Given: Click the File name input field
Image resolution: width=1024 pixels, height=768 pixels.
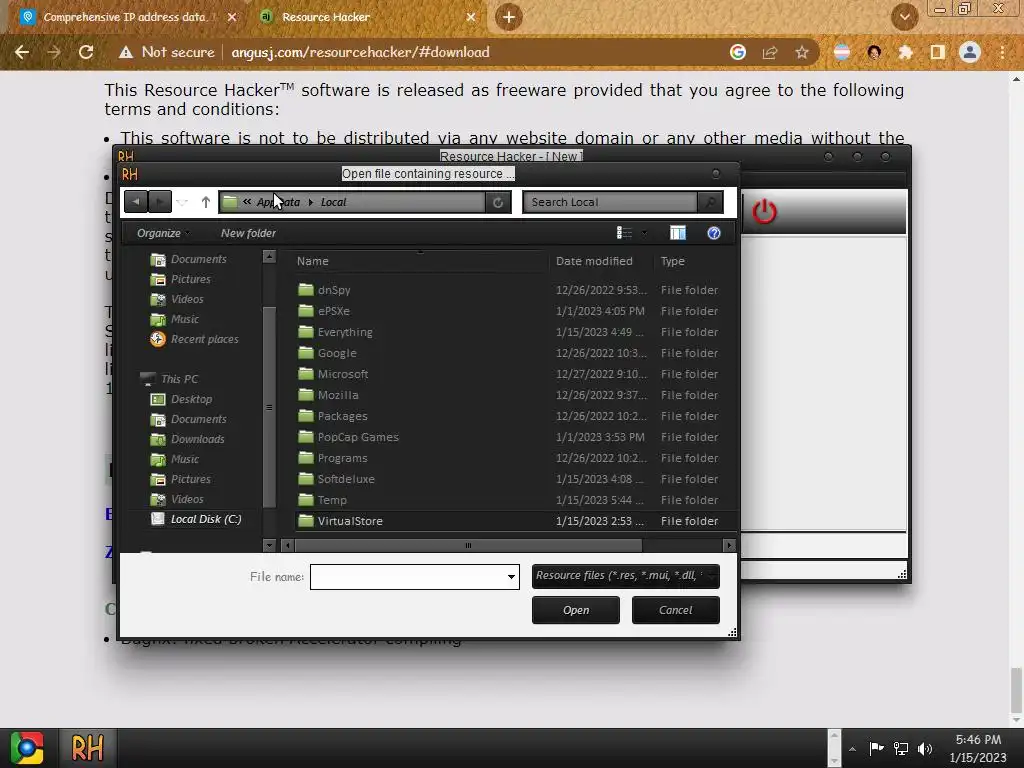Looking at the screenshot, I should click(408, 577).
